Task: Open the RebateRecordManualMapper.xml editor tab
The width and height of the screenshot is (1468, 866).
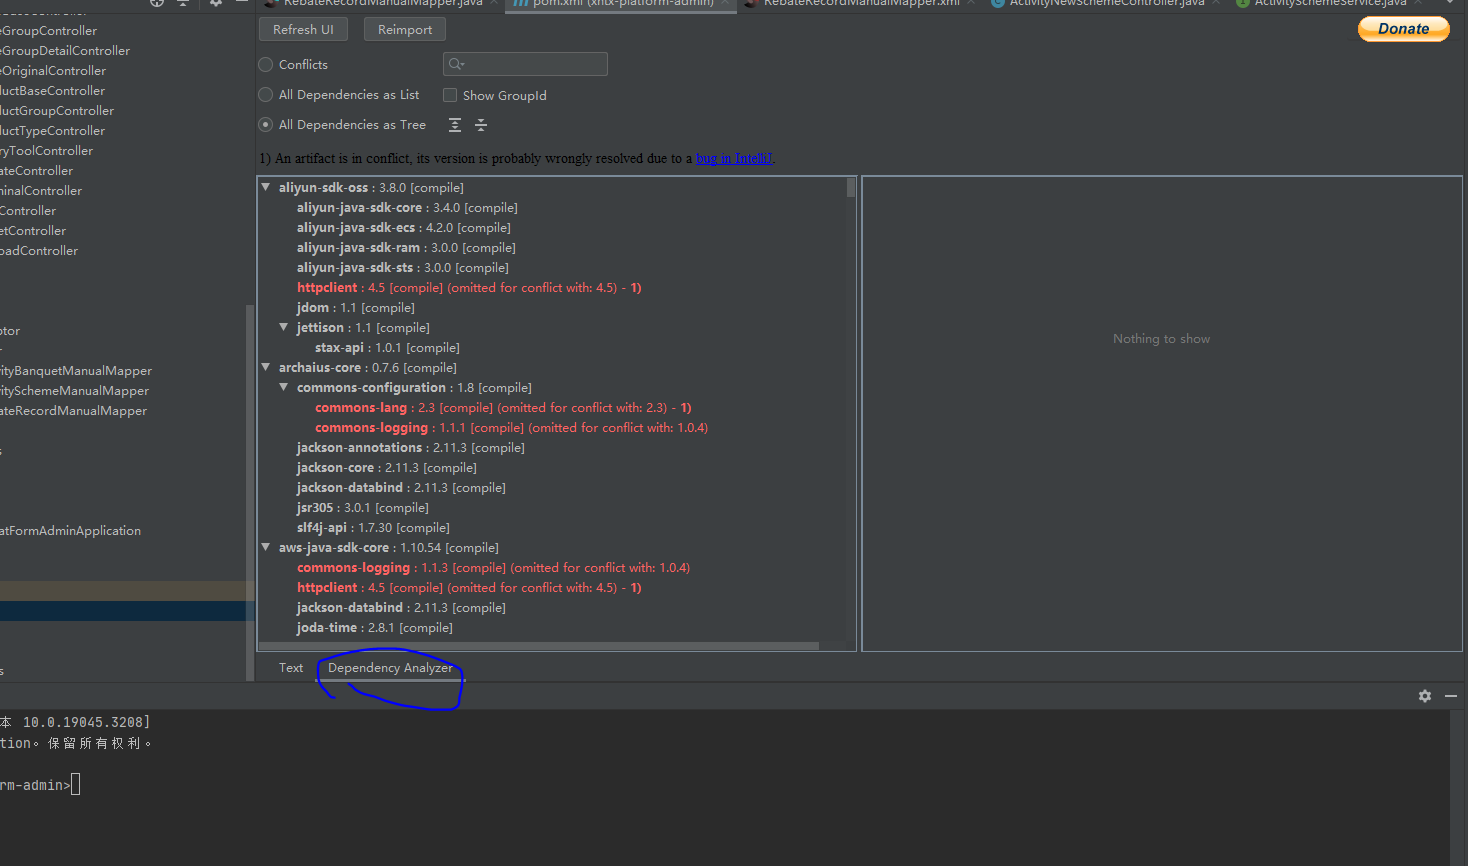Action: (x=860, y=4)
